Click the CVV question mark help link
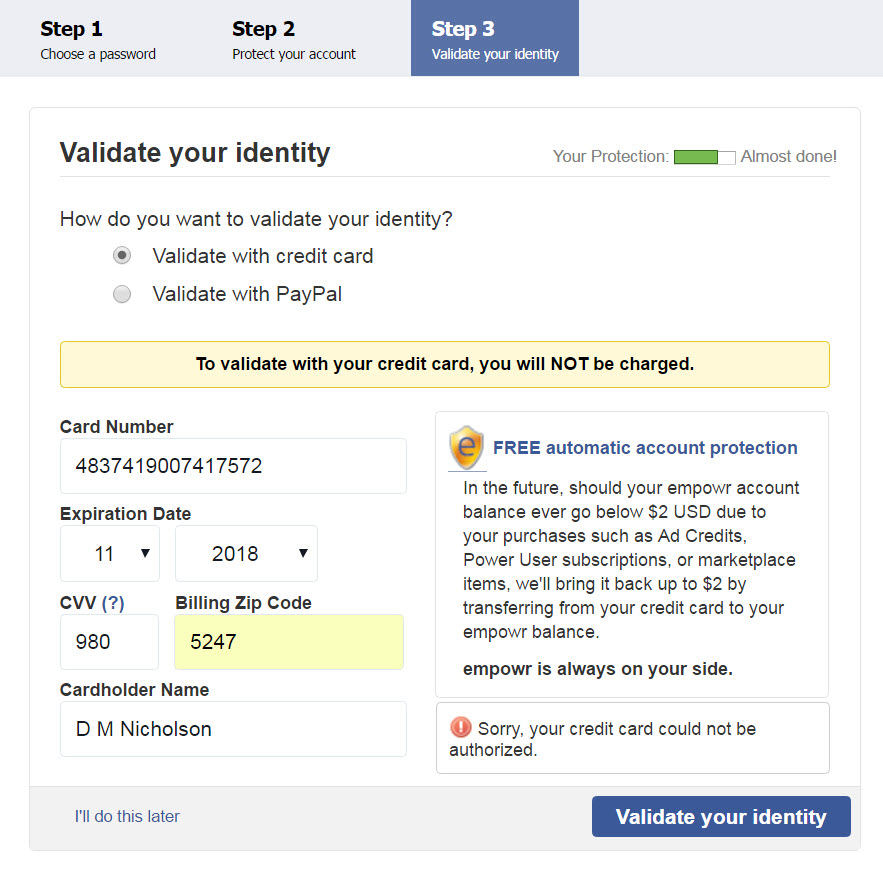 (113, 603)
